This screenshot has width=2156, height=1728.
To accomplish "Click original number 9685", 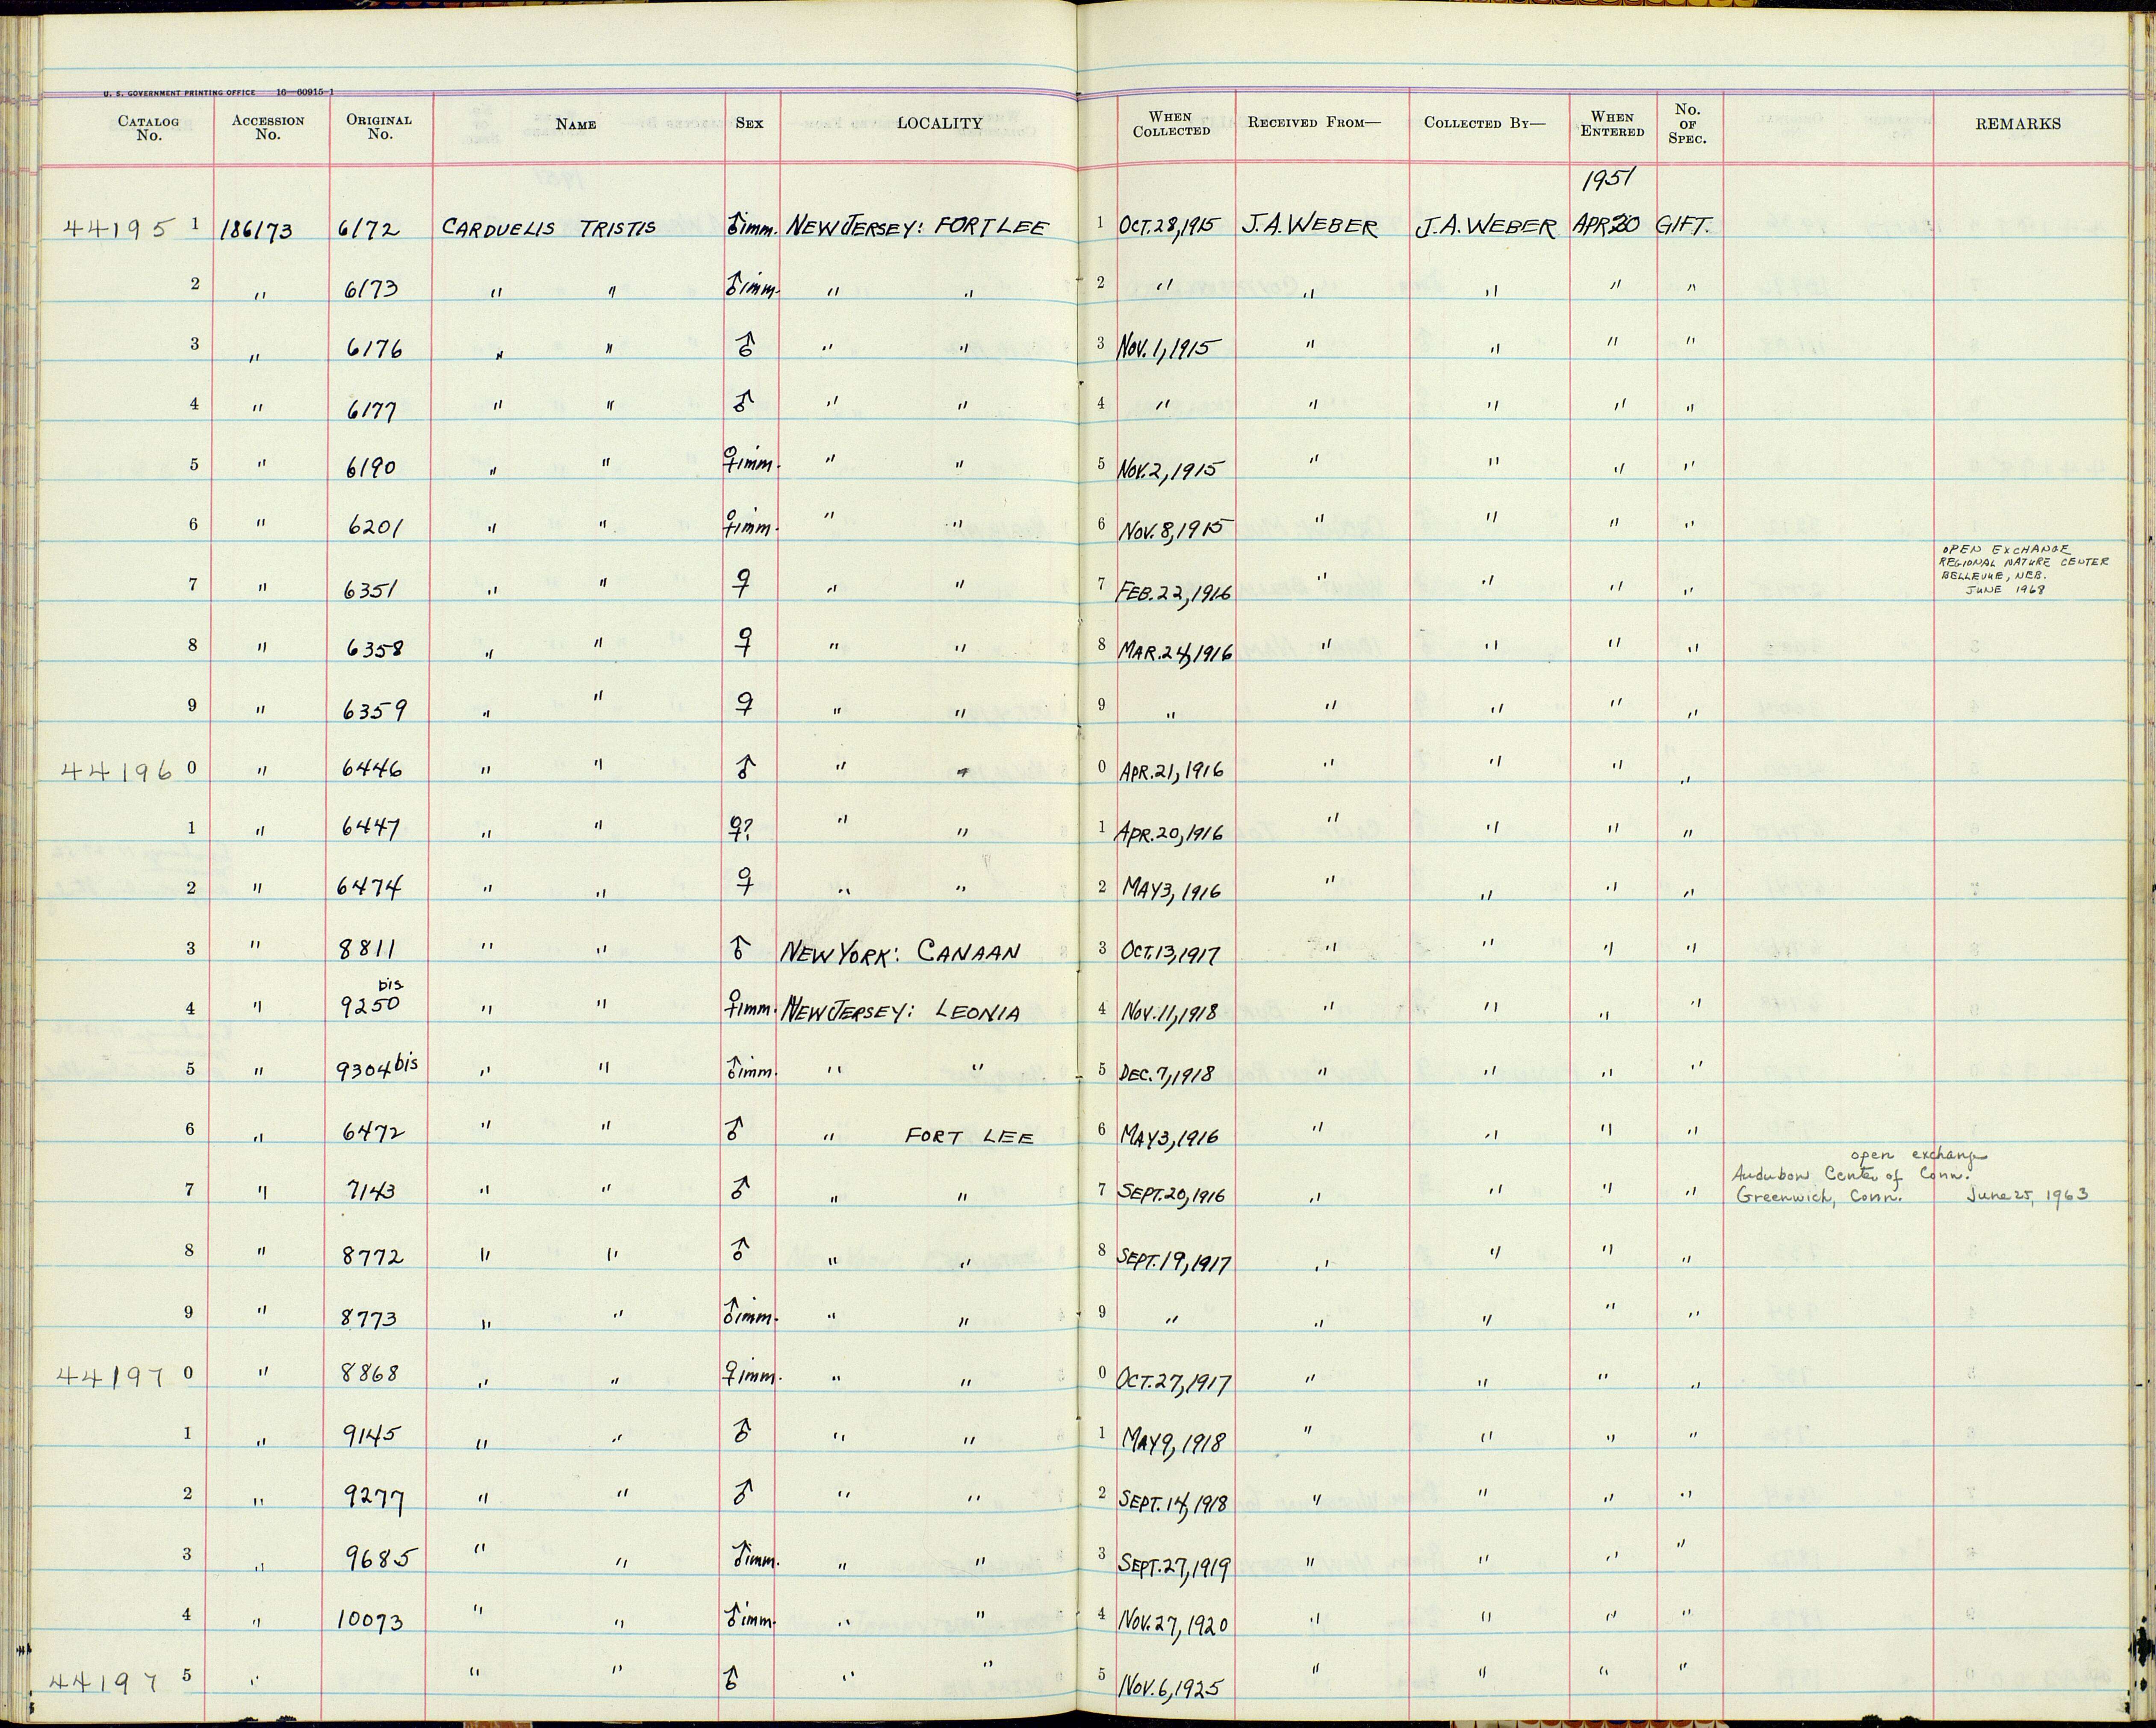I will pyautogui.click(x=379, y=1558).
